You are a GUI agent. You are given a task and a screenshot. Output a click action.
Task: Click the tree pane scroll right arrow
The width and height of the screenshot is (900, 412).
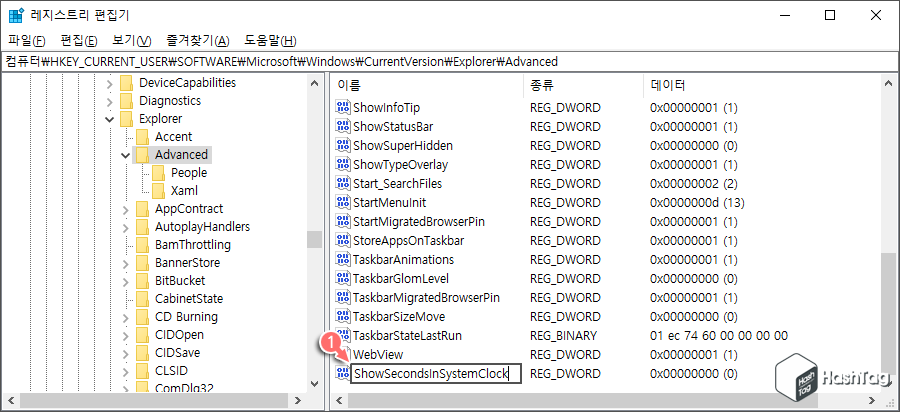(297, 399)
